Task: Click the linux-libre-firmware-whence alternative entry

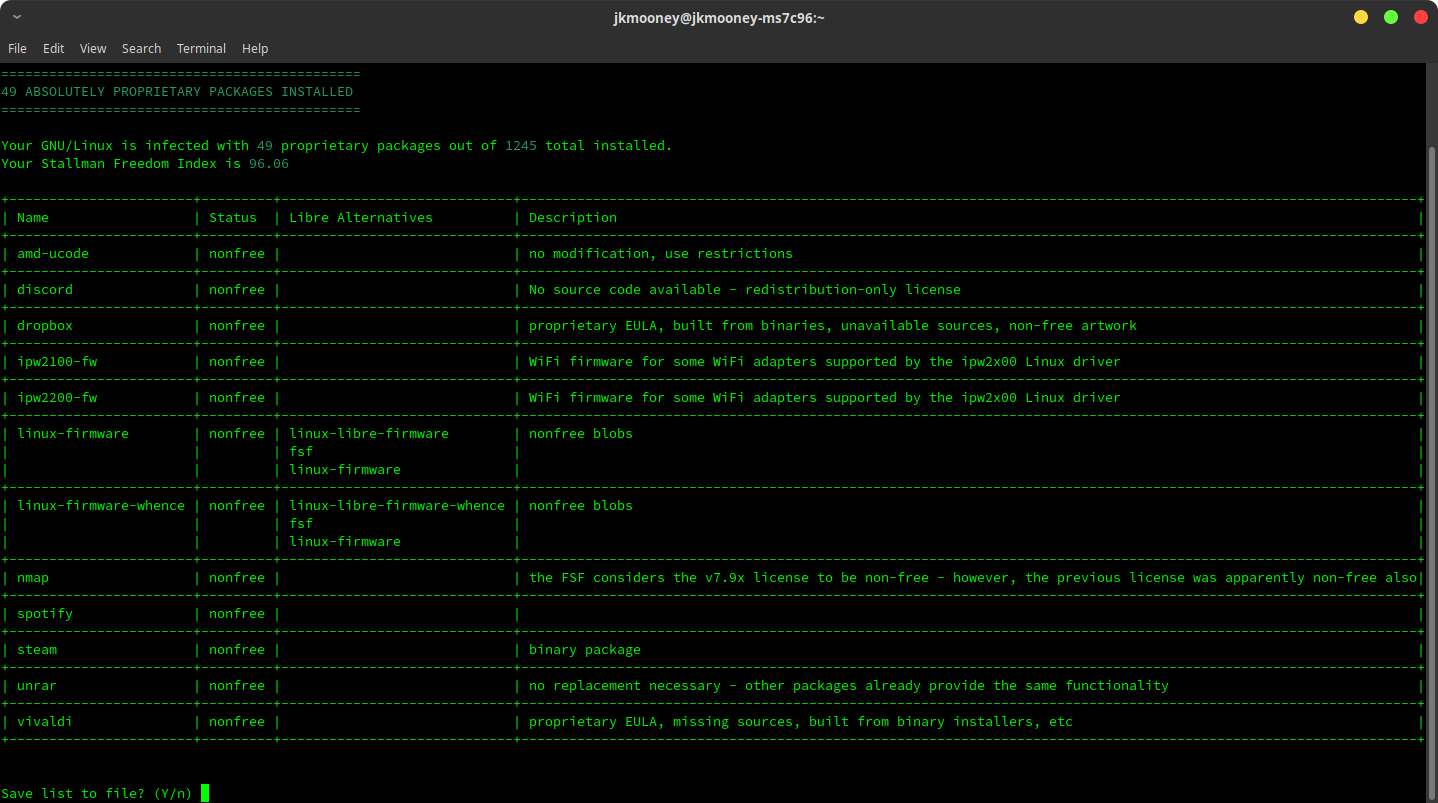Action: (x=397, y=505)
